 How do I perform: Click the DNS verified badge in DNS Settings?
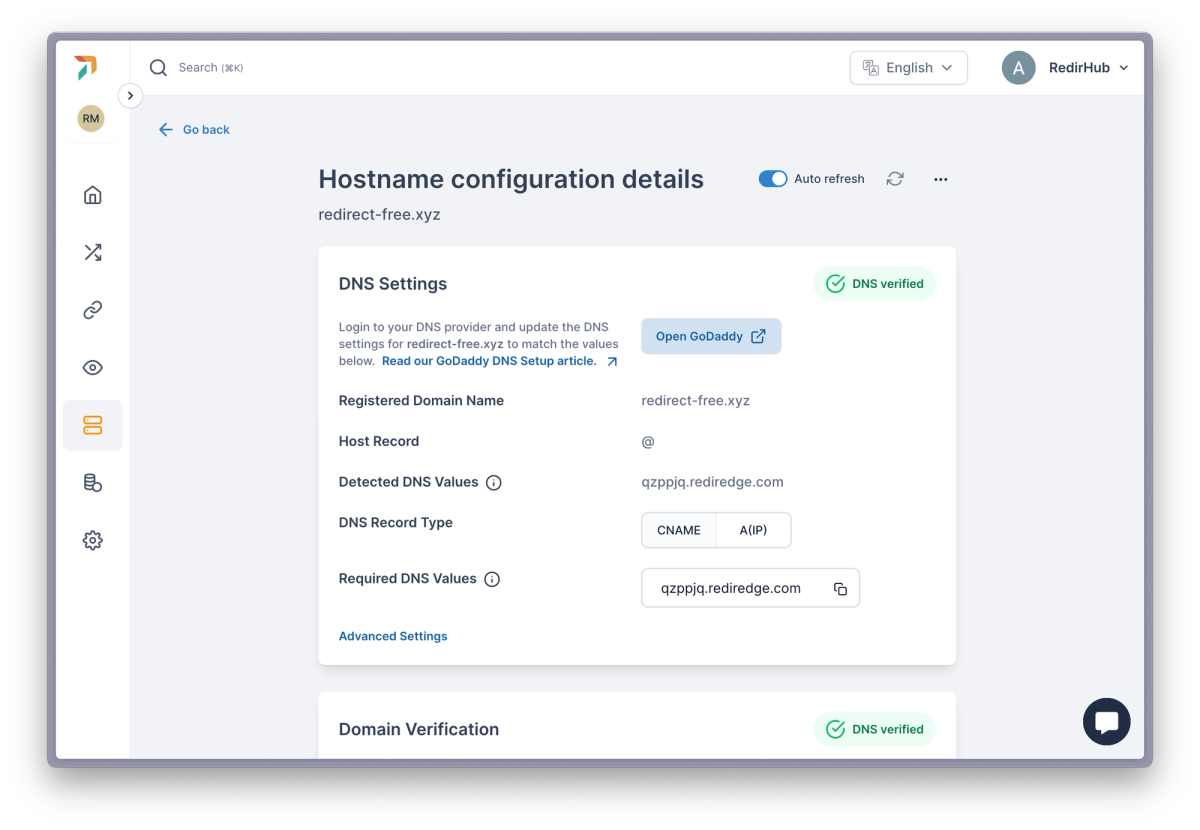pos(874,284)
